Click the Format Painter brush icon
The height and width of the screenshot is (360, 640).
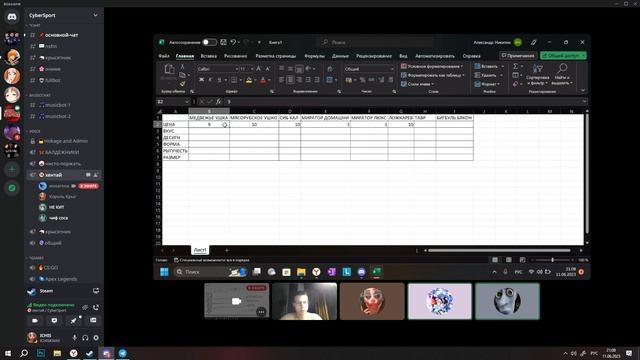pos(182,84)
